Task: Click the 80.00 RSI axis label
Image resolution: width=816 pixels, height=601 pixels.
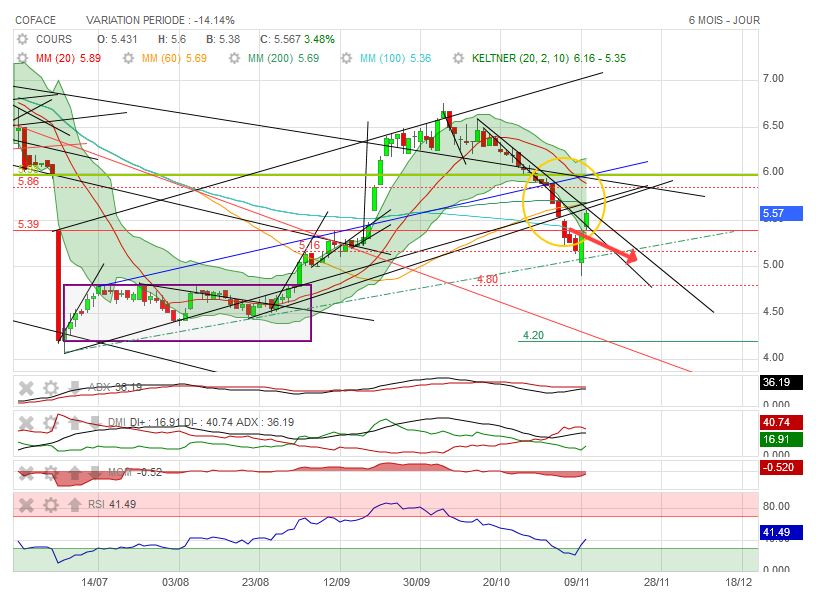Action: [776, 506]
